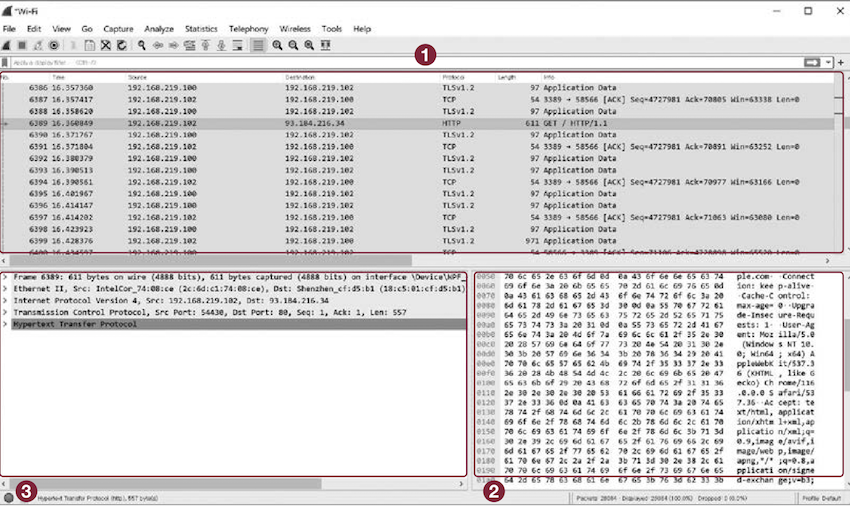The height and width of the screenshot is (507, 850).
Task: Go back to the previous packet
Action: 158,46
